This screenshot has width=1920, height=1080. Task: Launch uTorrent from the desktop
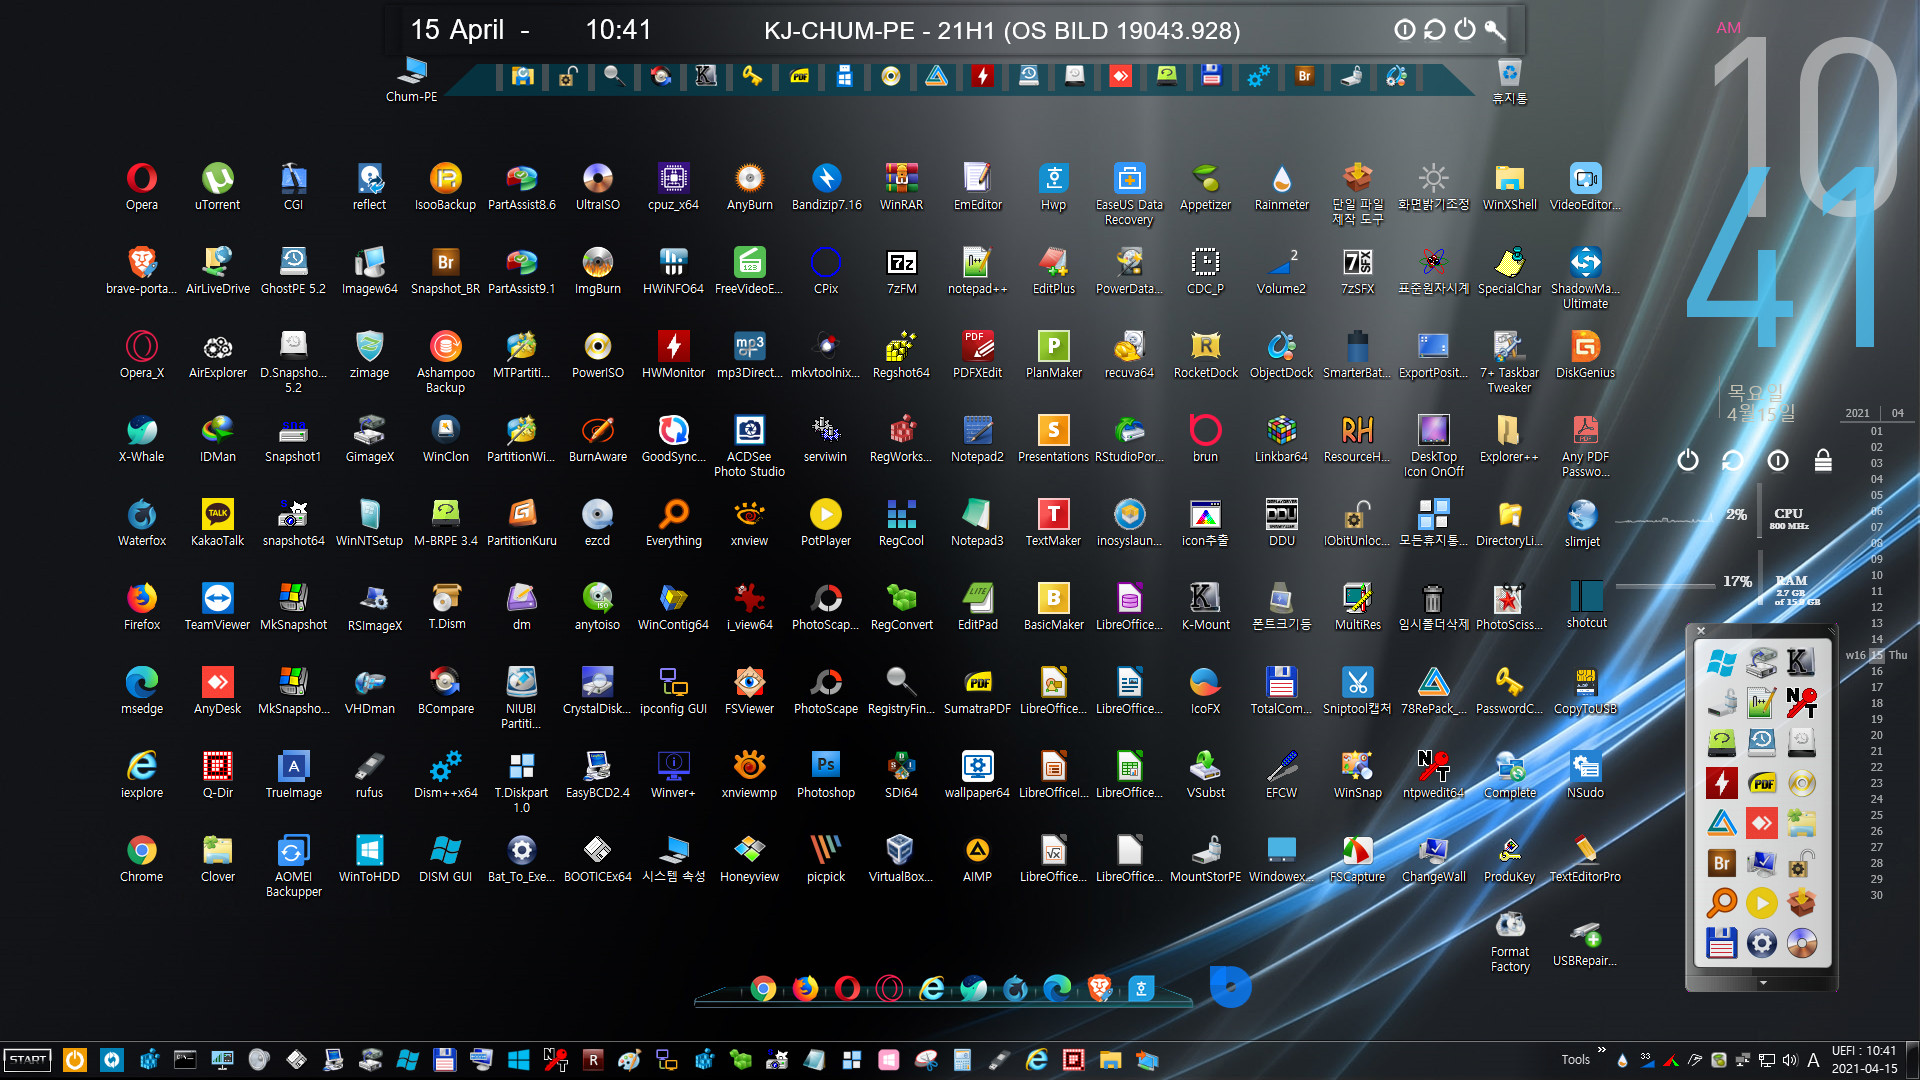pyautogui.click(x=217, y=187)
